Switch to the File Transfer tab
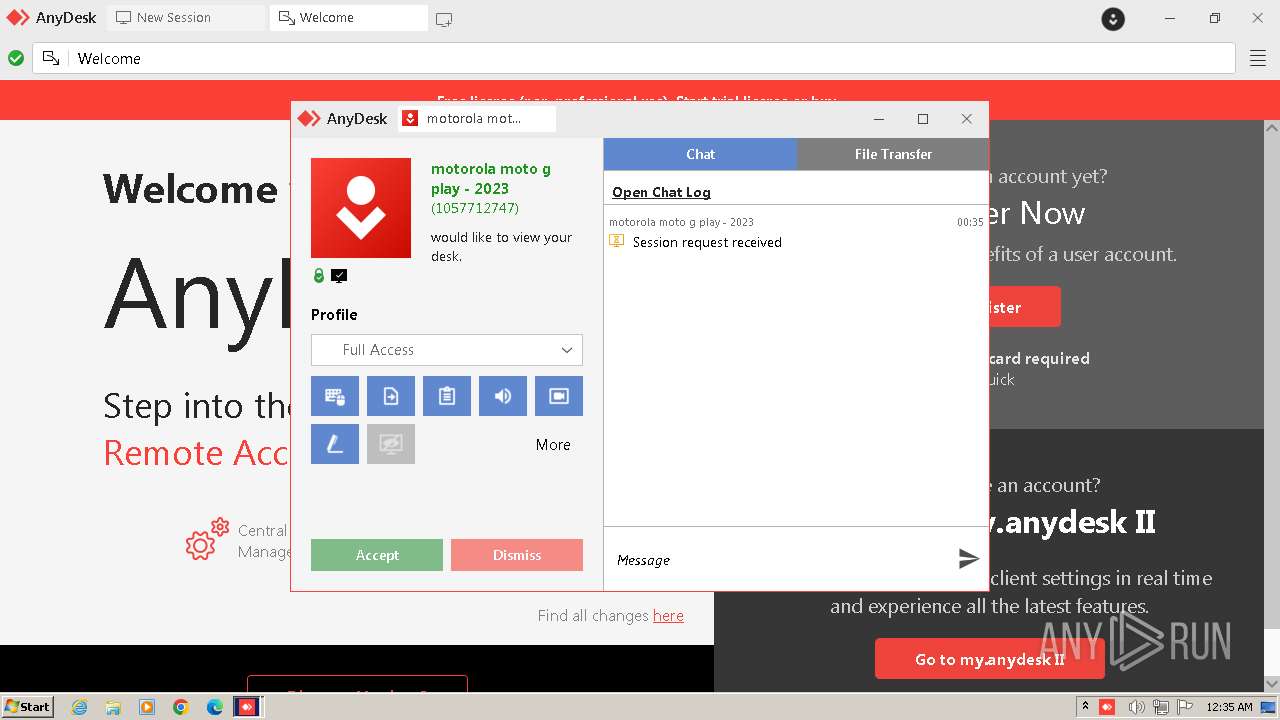This screenshot has height=720, width=1280. point(893,154)
